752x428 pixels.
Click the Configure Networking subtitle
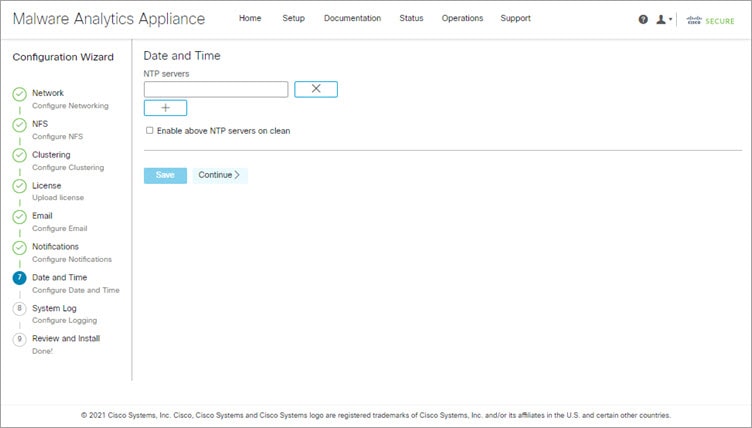click(70, 106)
